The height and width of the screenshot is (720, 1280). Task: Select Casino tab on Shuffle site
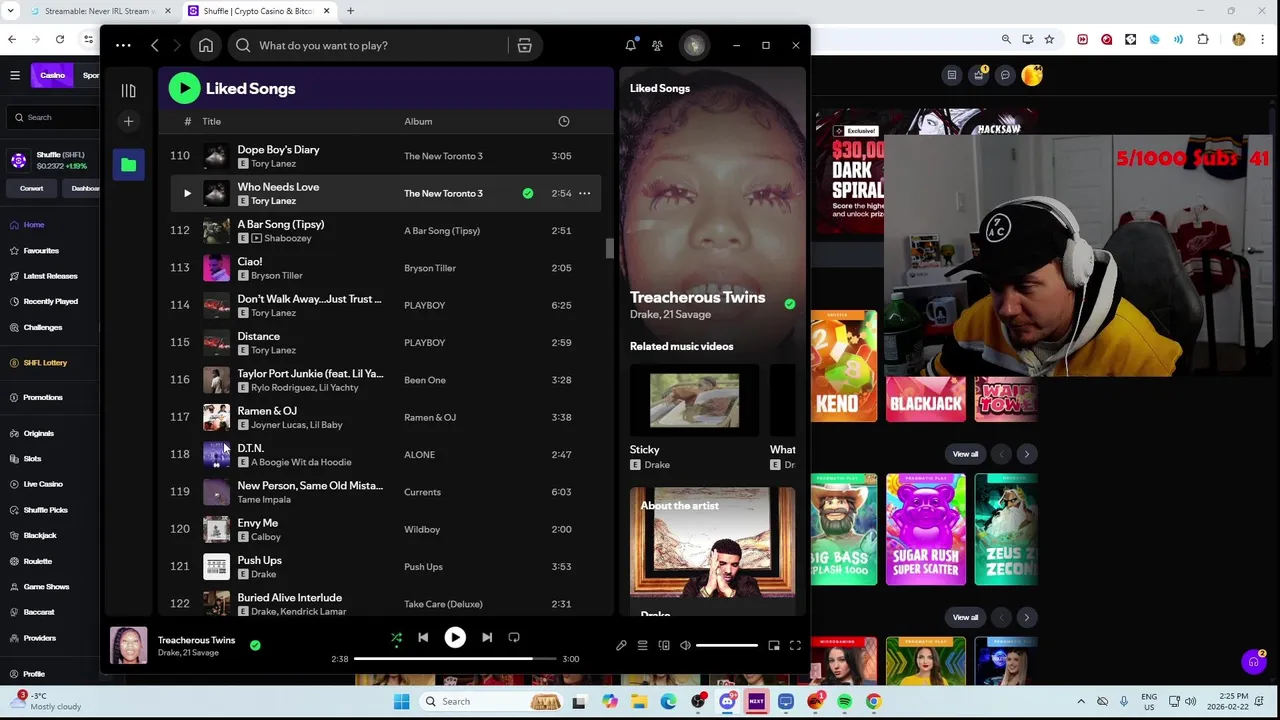point(52,75)
